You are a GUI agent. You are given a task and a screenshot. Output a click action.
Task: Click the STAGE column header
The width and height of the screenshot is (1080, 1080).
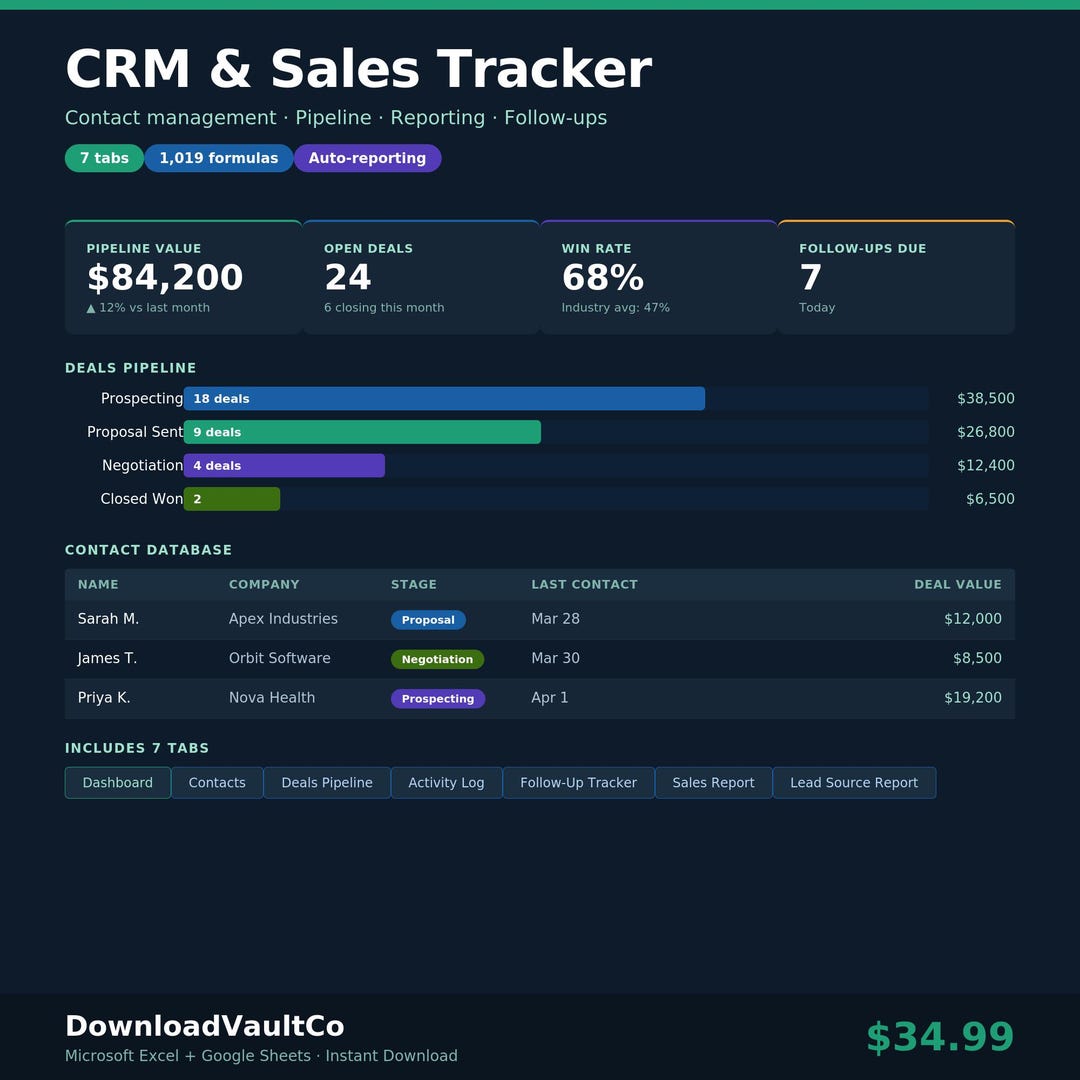coord(414,584)
